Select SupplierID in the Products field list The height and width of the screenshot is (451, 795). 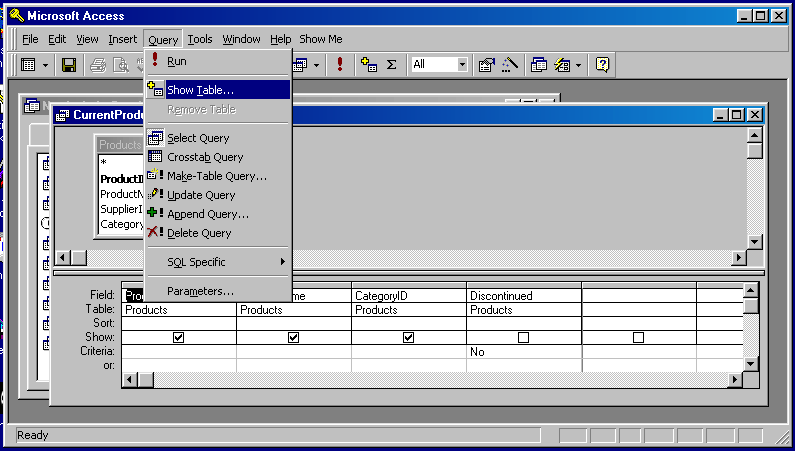tap(121, 209)
